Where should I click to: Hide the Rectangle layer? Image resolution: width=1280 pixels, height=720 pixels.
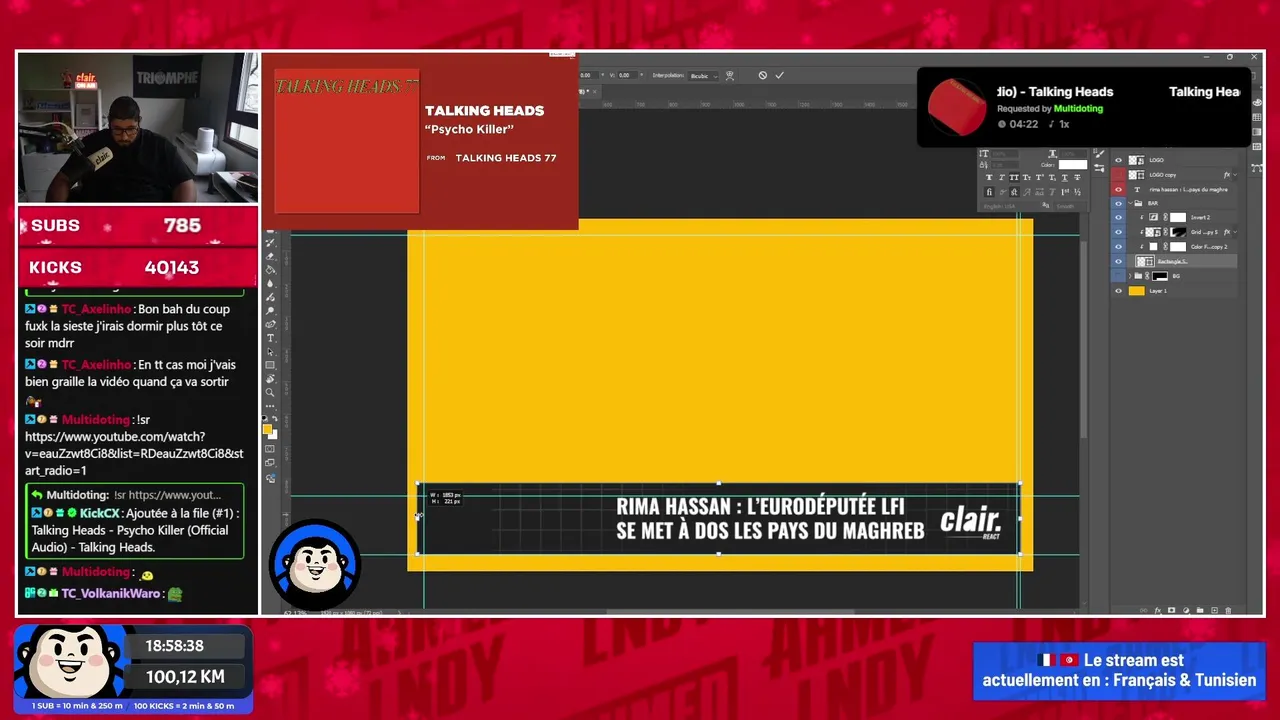(x=1118, y=261)
